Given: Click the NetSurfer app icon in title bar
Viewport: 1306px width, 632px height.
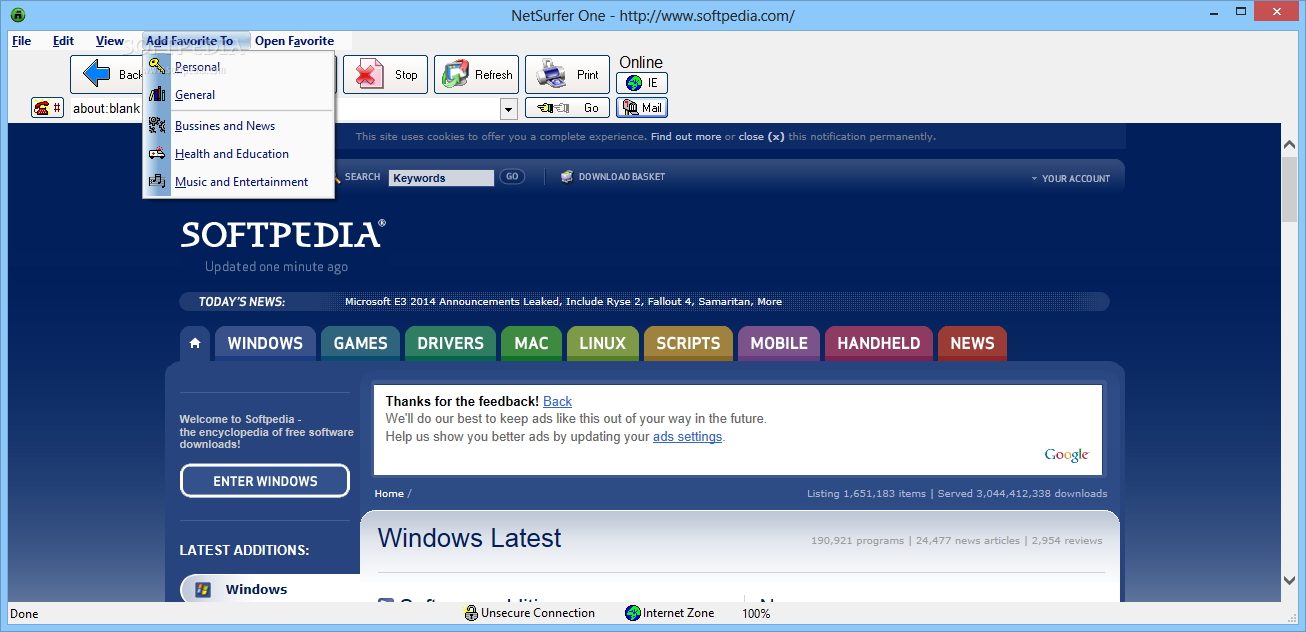Looking at the screenshot, I should pyautogui.click(x=18, y=15).
